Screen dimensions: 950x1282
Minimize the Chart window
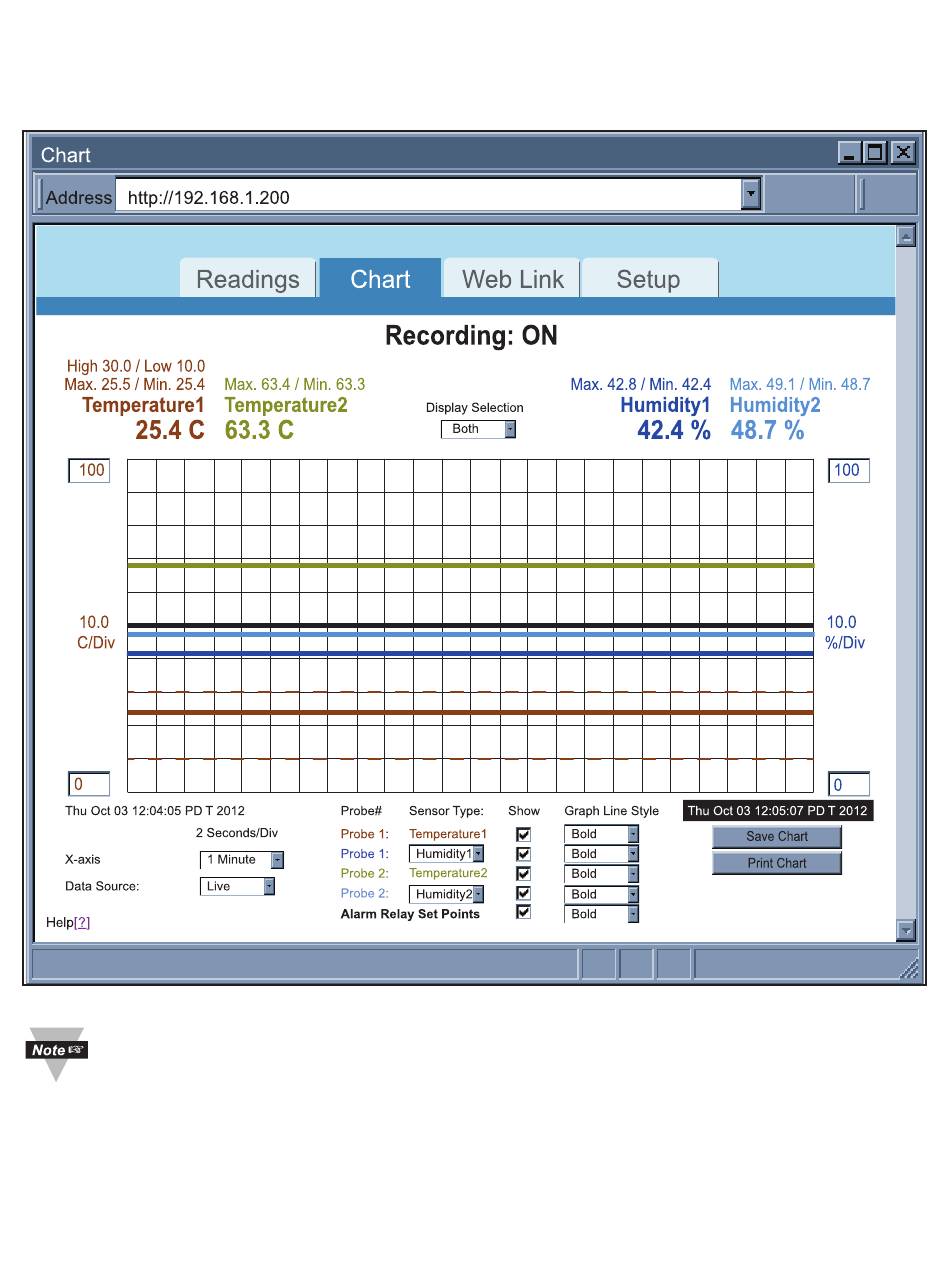point(849,153)
